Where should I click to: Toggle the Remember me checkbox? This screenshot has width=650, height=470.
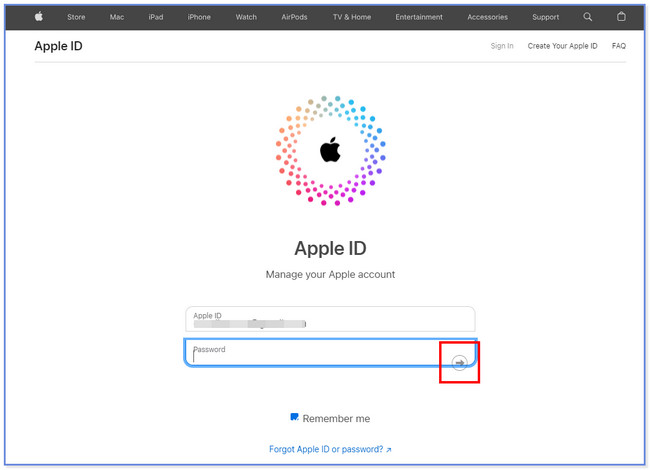pos(294,417)
